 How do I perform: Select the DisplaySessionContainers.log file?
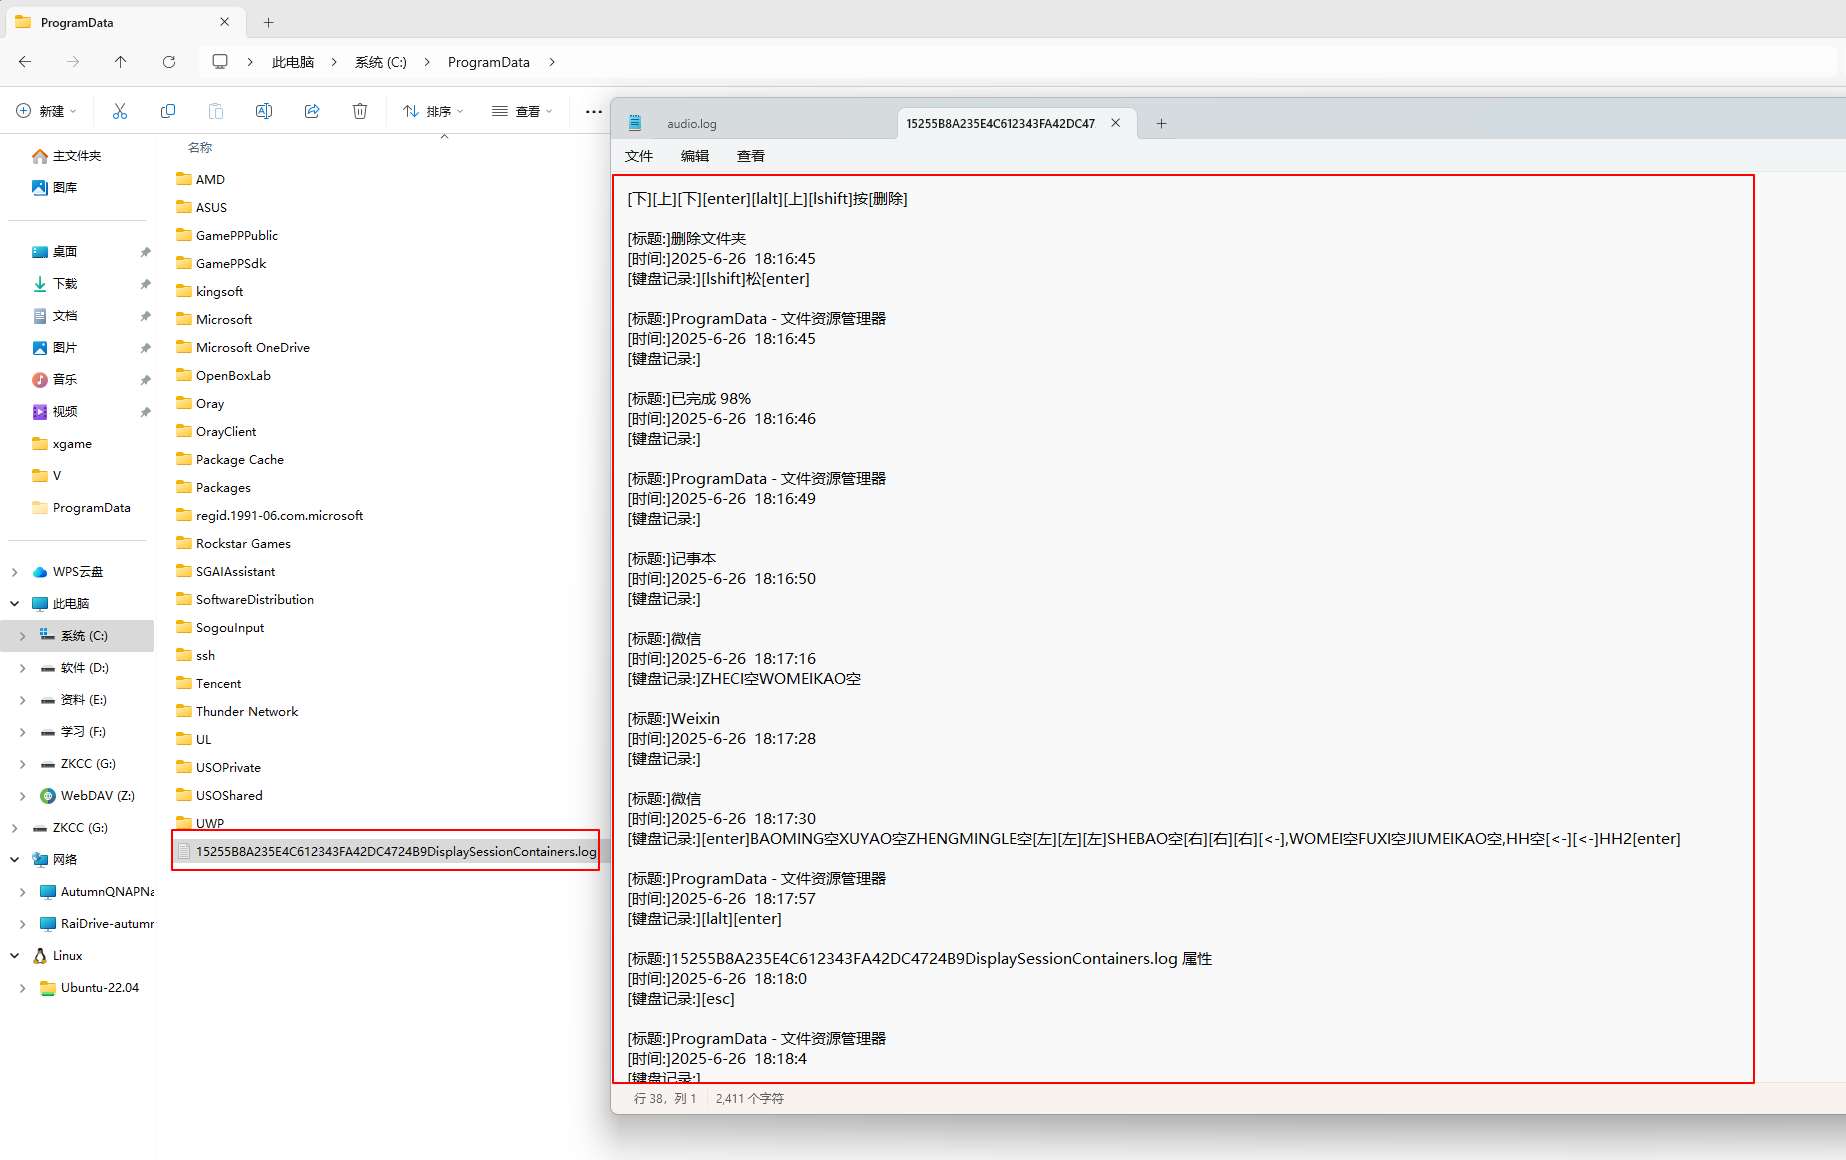[x=386, y=852]
